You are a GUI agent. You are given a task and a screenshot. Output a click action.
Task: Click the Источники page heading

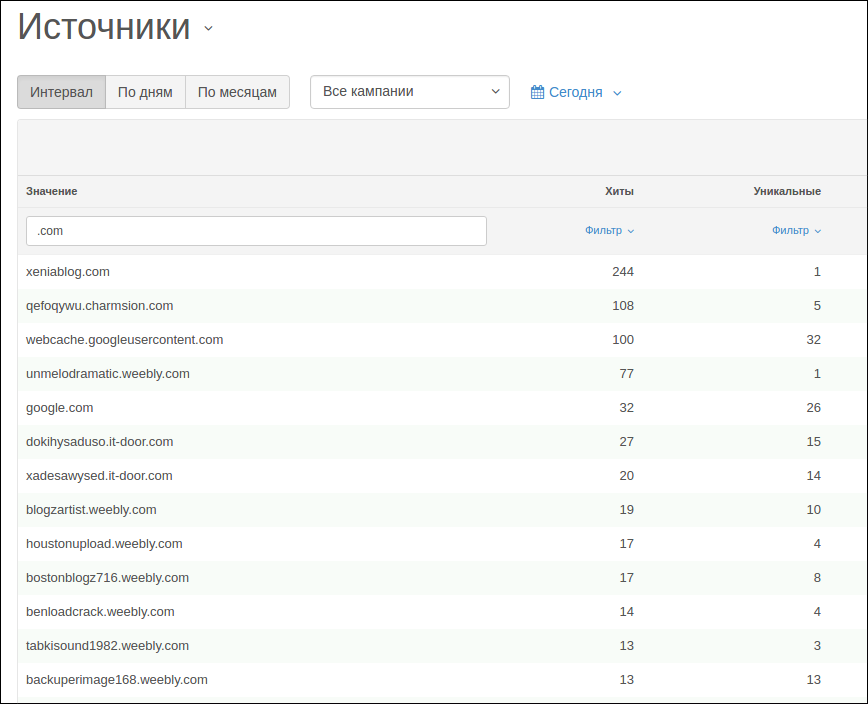[x=104, y=27]
